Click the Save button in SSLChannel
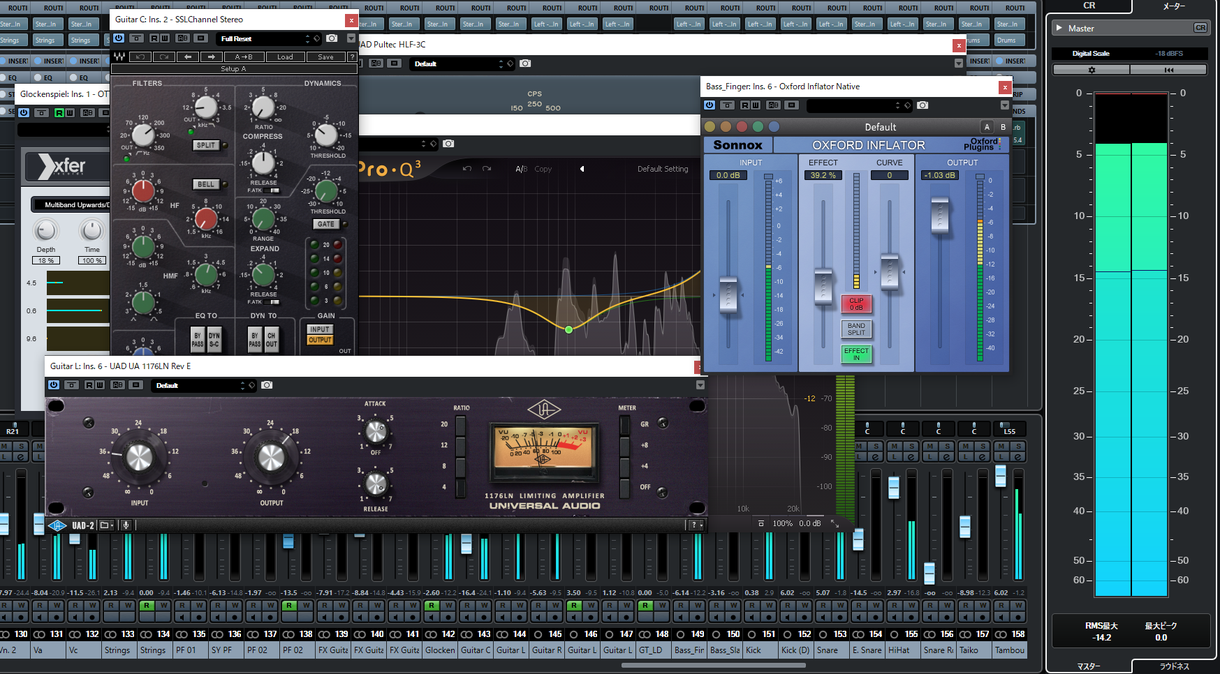Viewport: 1220px width, 674px height. pos(324,57)
